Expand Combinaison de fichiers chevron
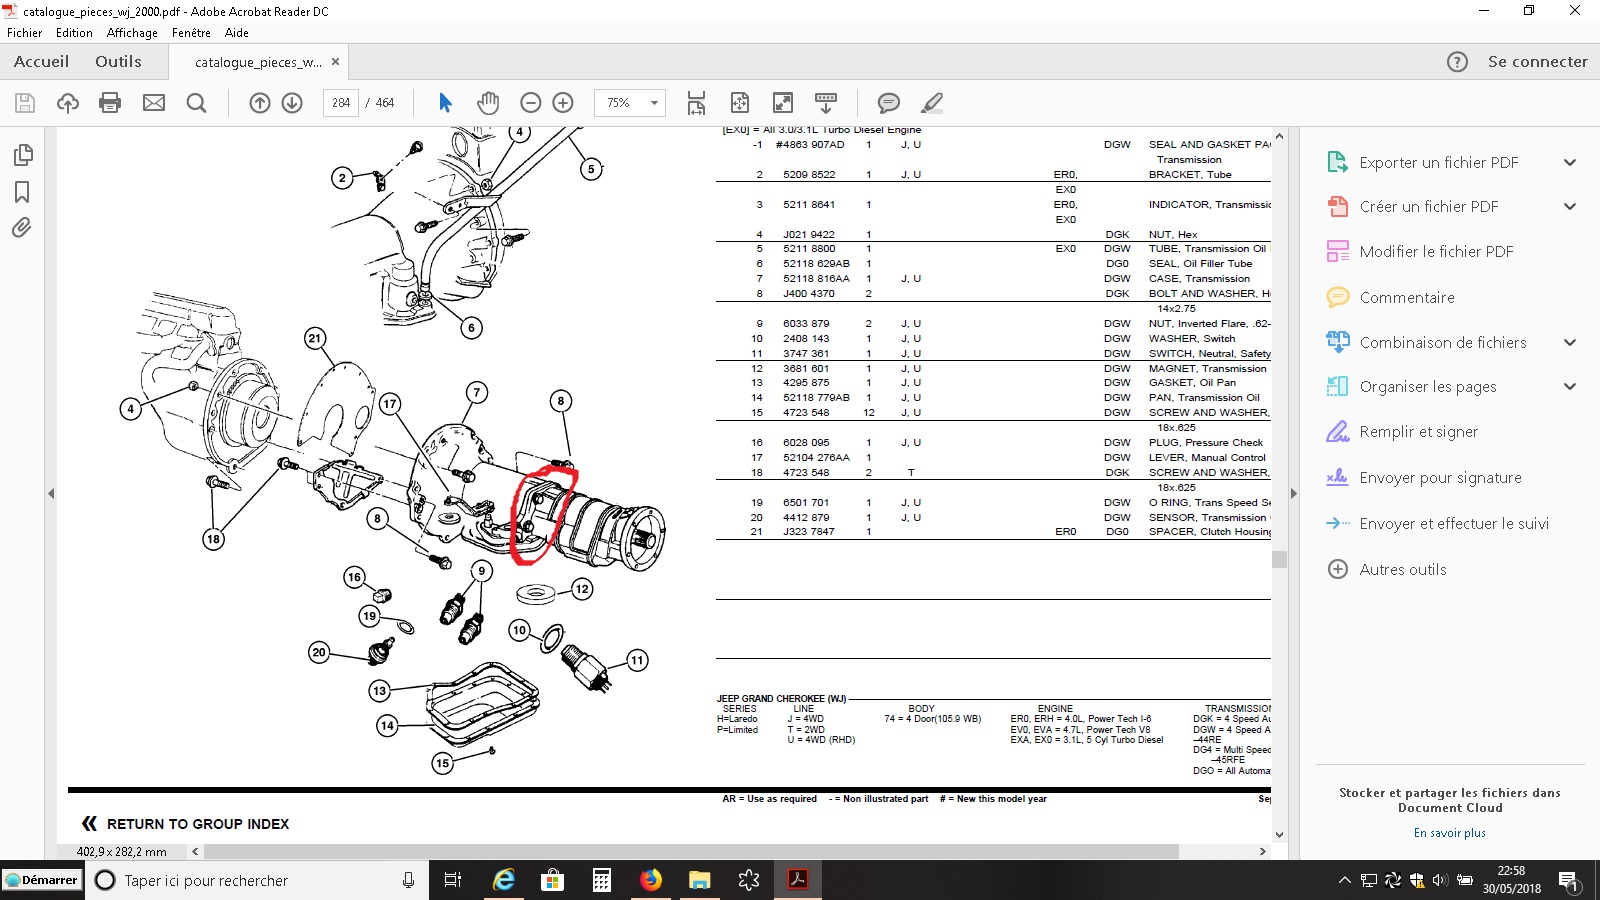 click(1570, 342)
